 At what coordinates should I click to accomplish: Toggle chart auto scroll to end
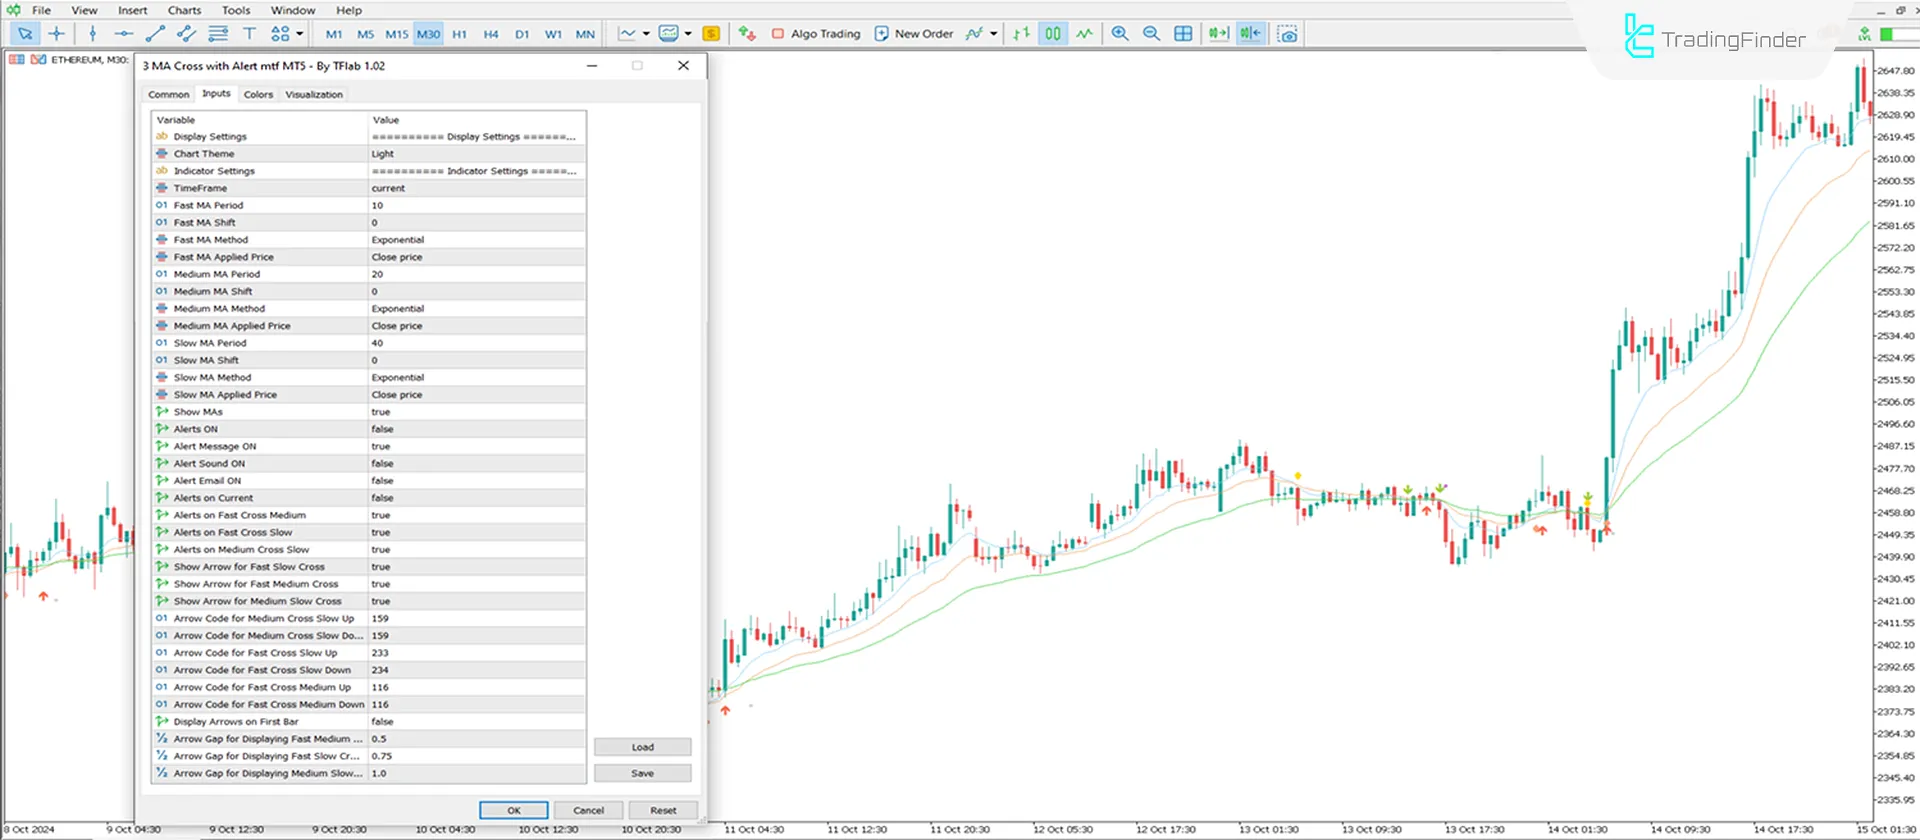point(1218,34)
